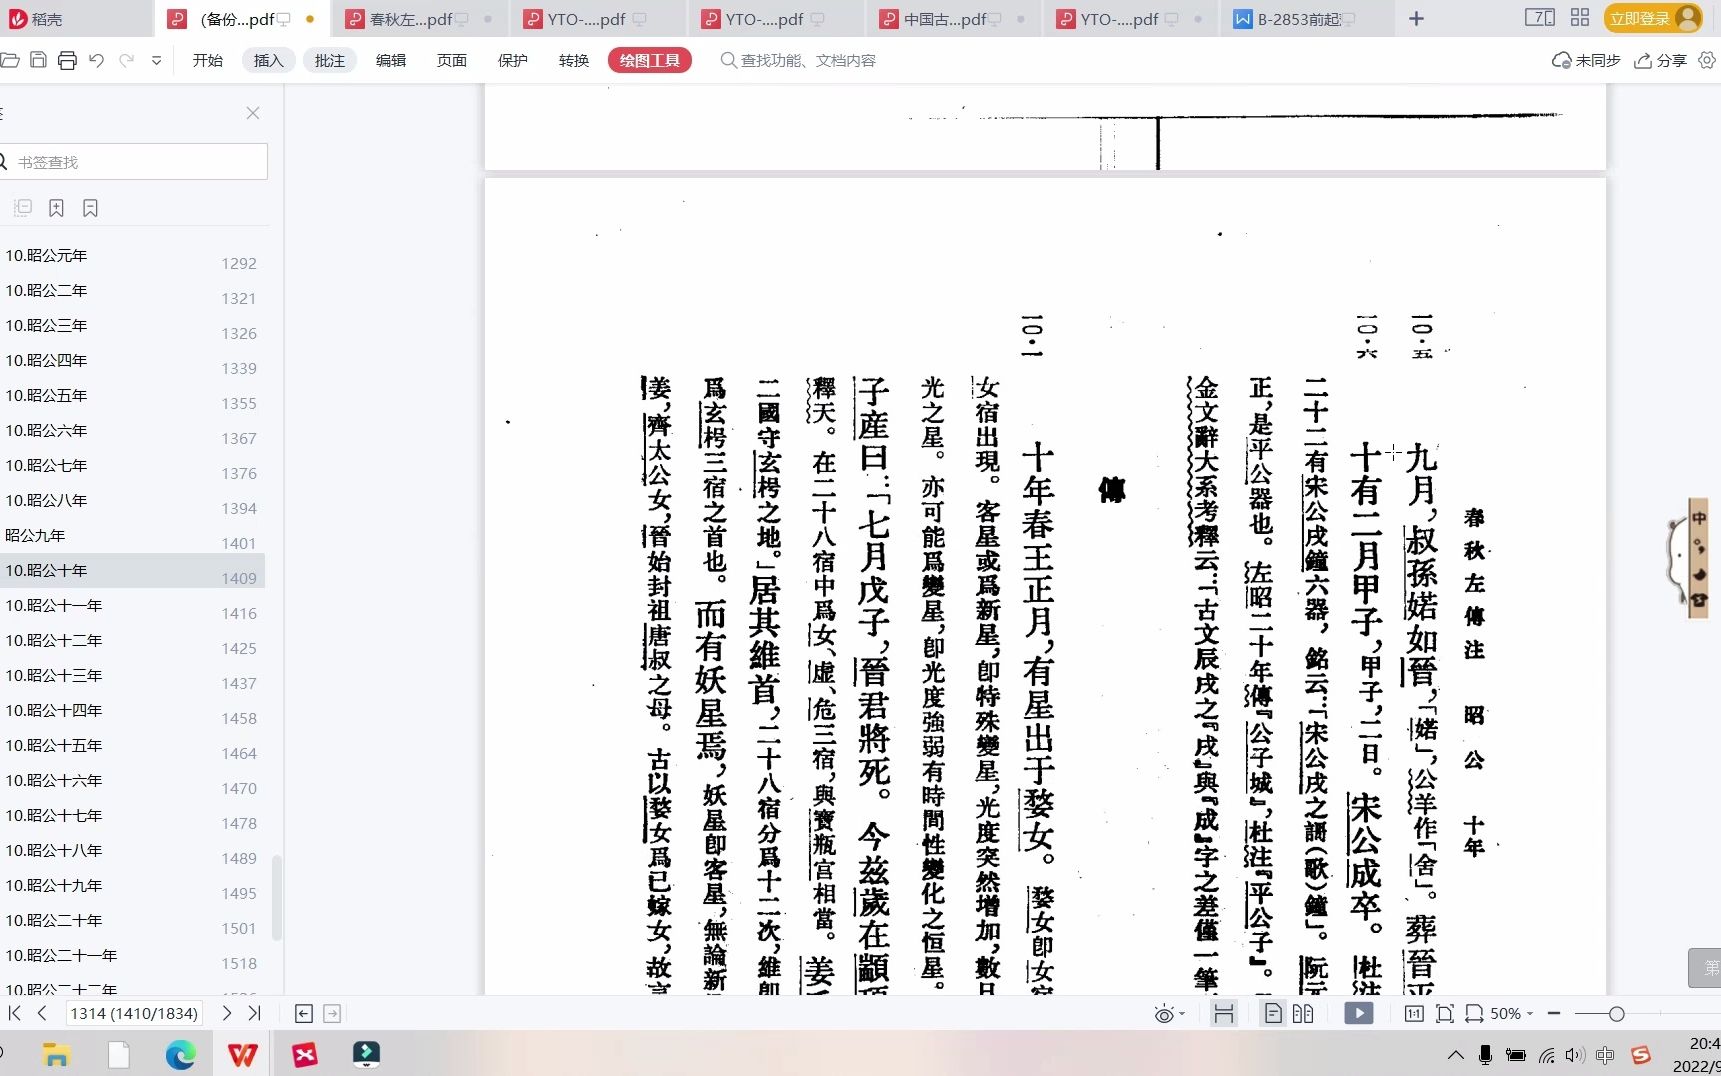This screenshot has height=1076, width=1721.
Task: Select bookmark 昭公九年
Action: (x=132, y=535)
